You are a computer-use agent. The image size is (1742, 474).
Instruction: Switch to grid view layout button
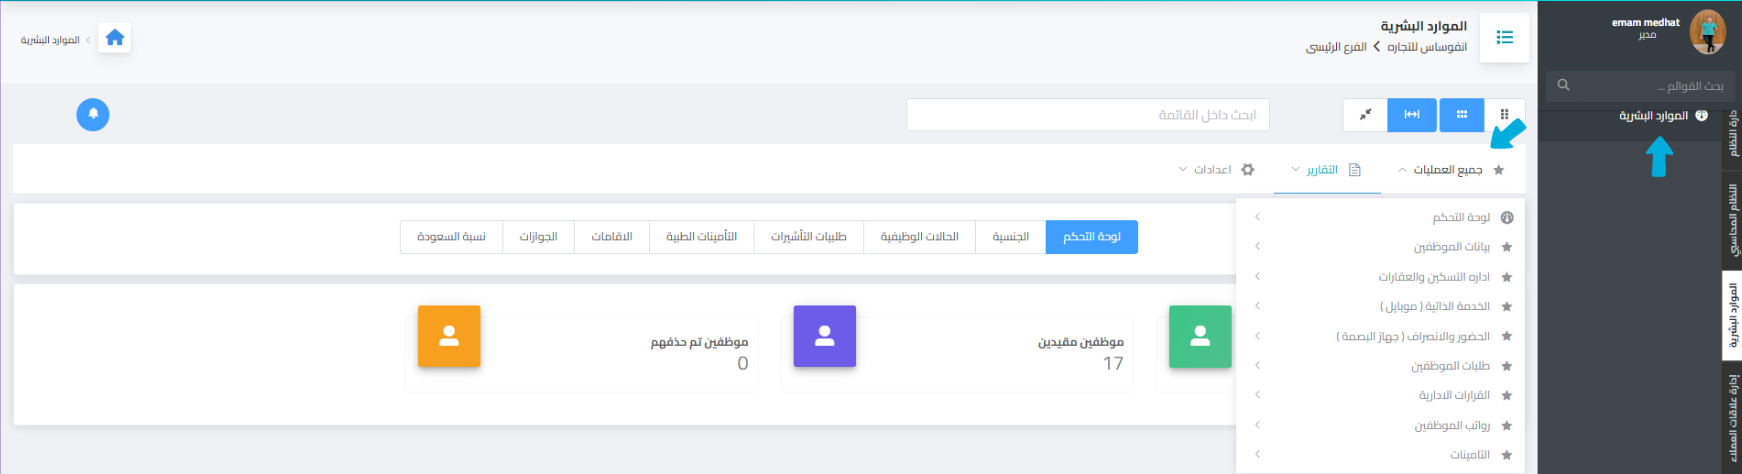click(x=1462, y=115)
